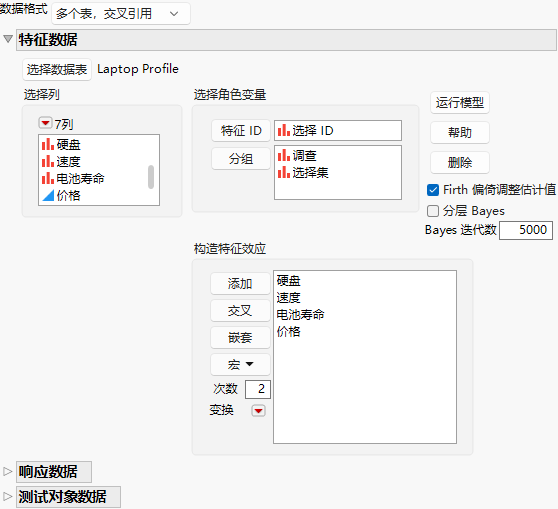Open the 变换 red triangle menu

click(x=258, y=411)
